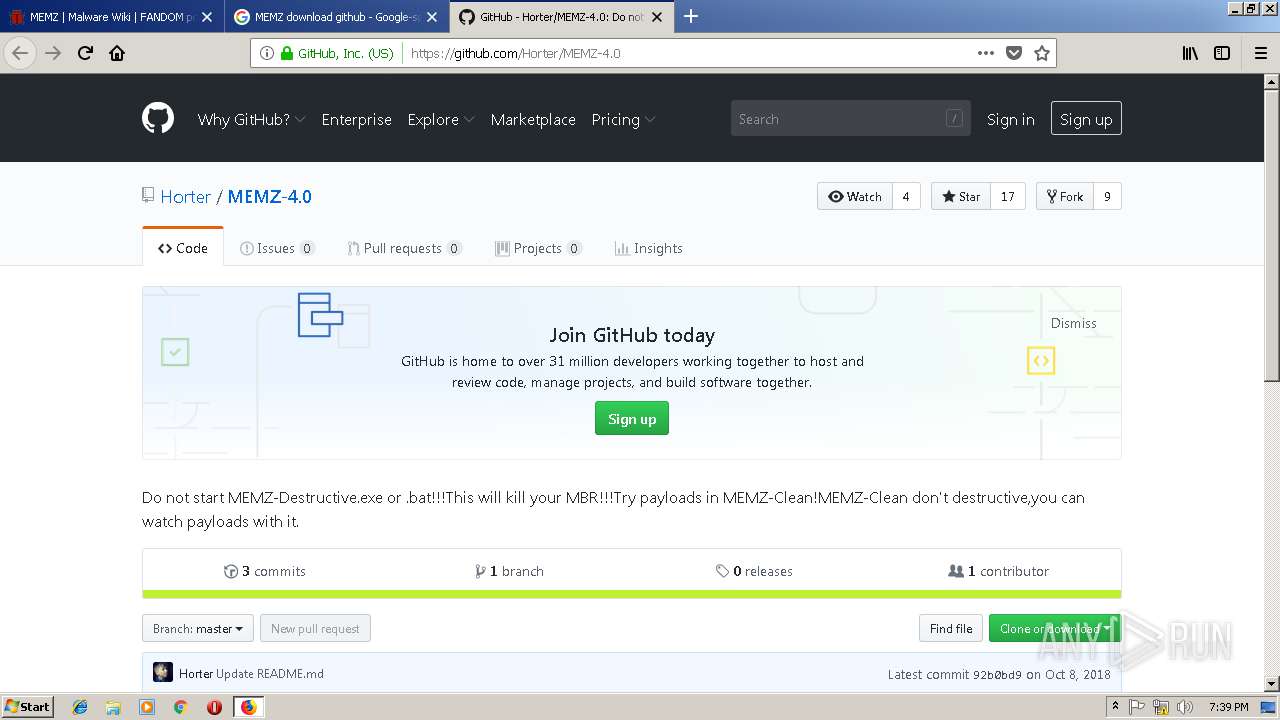
Task: Open Opera from the taskbar
Action: 214,707
